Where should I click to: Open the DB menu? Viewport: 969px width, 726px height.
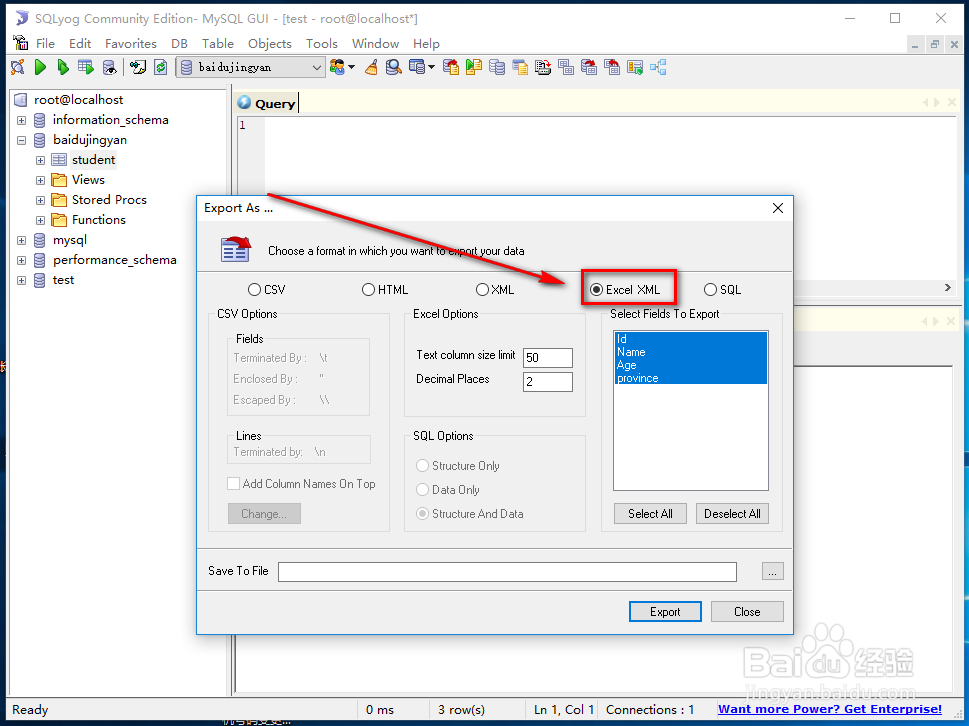point(179,43)
